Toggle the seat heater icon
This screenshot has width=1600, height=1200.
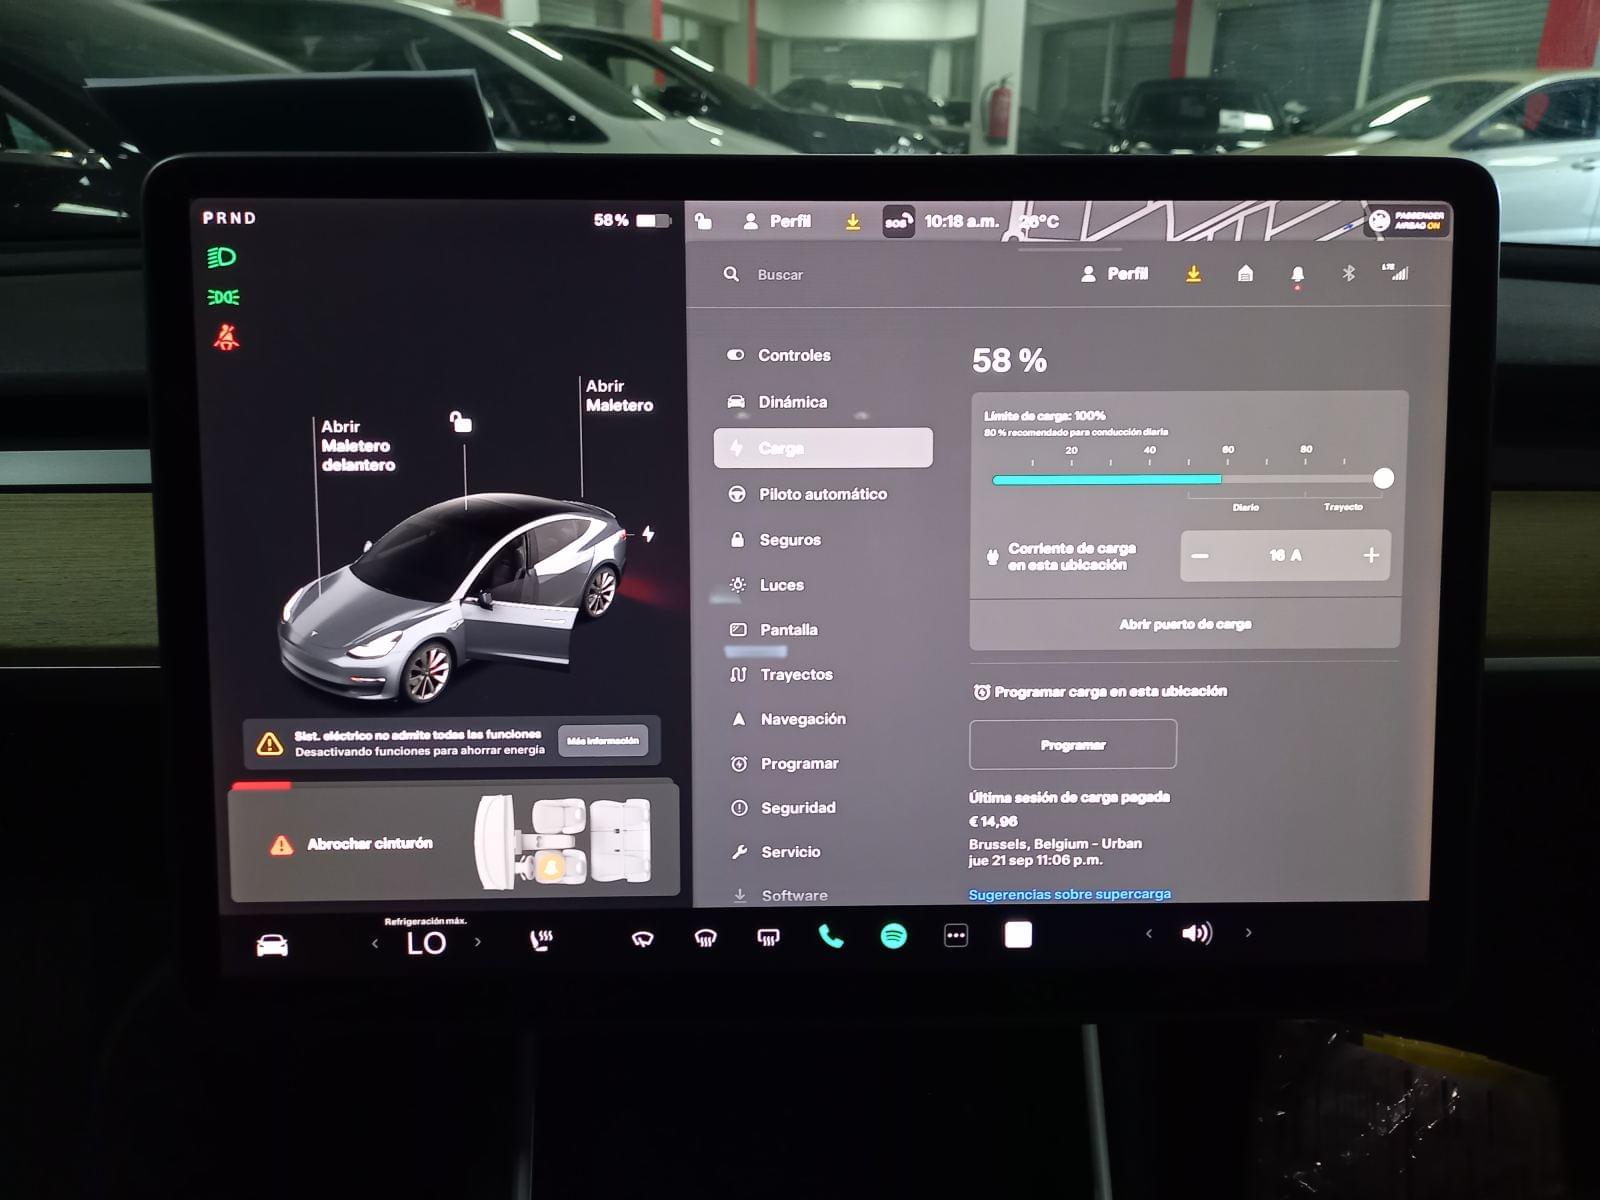(541, 940)
